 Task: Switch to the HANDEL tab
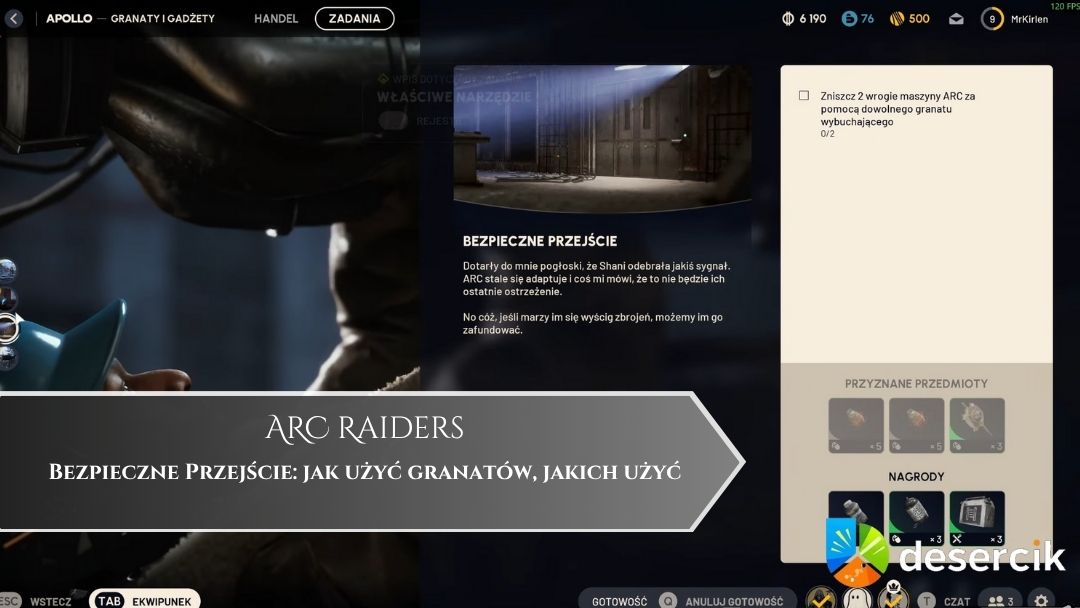pos(276,18)
